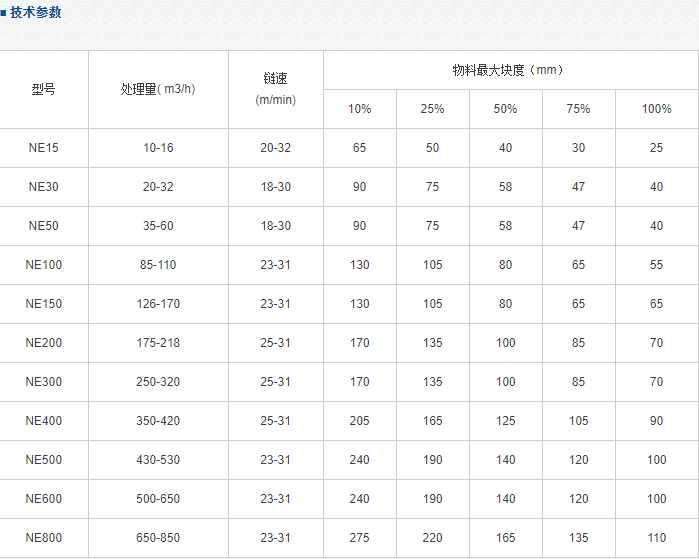Select the 物料最大块度 (mm) header
This screenshot has width=699, height=559.
(508, 70)
